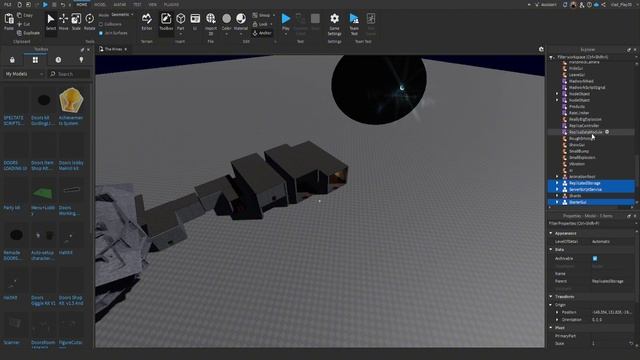Click the Filter Properties input field

pyautogui.click(x=591, y=223)
